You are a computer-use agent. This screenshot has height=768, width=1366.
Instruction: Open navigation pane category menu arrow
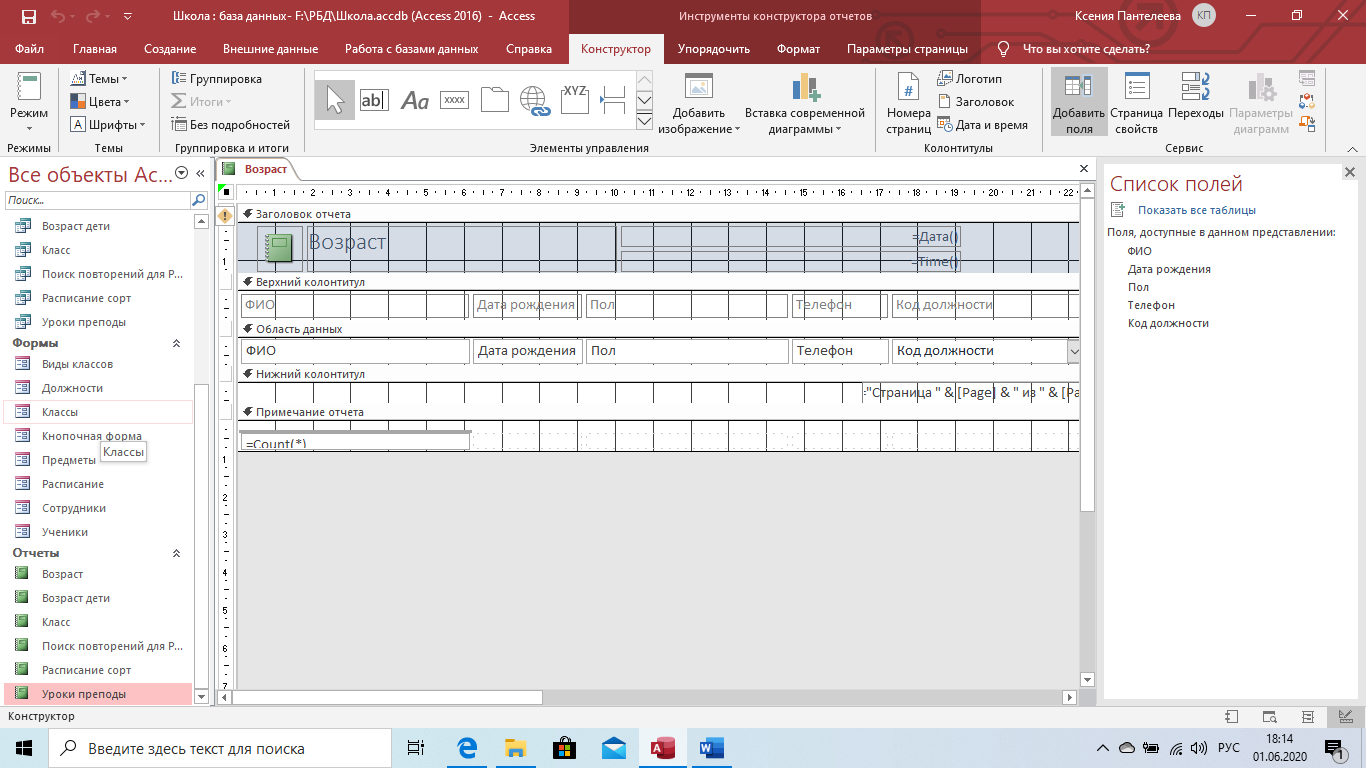tap(181, 173)
